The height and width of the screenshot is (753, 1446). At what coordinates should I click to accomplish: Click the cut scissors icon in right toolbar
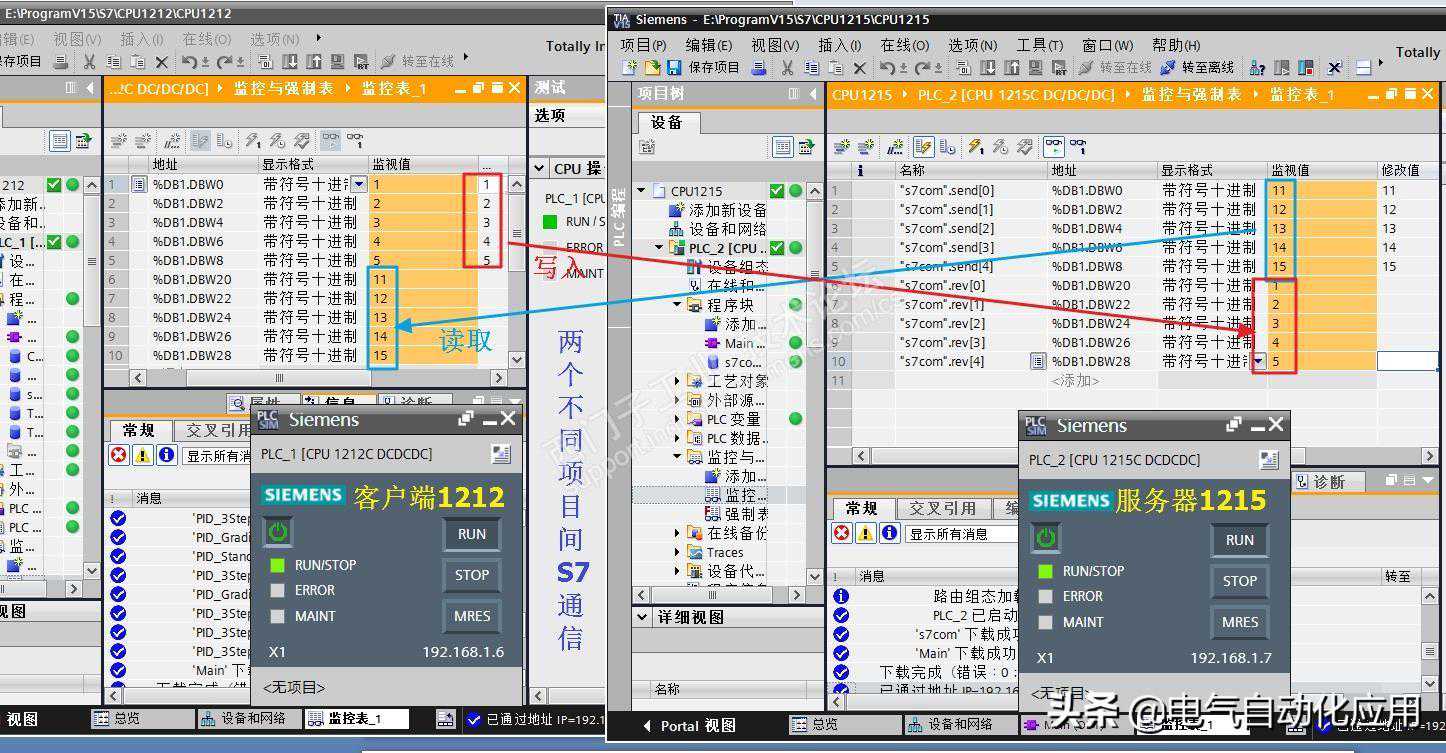787,68
